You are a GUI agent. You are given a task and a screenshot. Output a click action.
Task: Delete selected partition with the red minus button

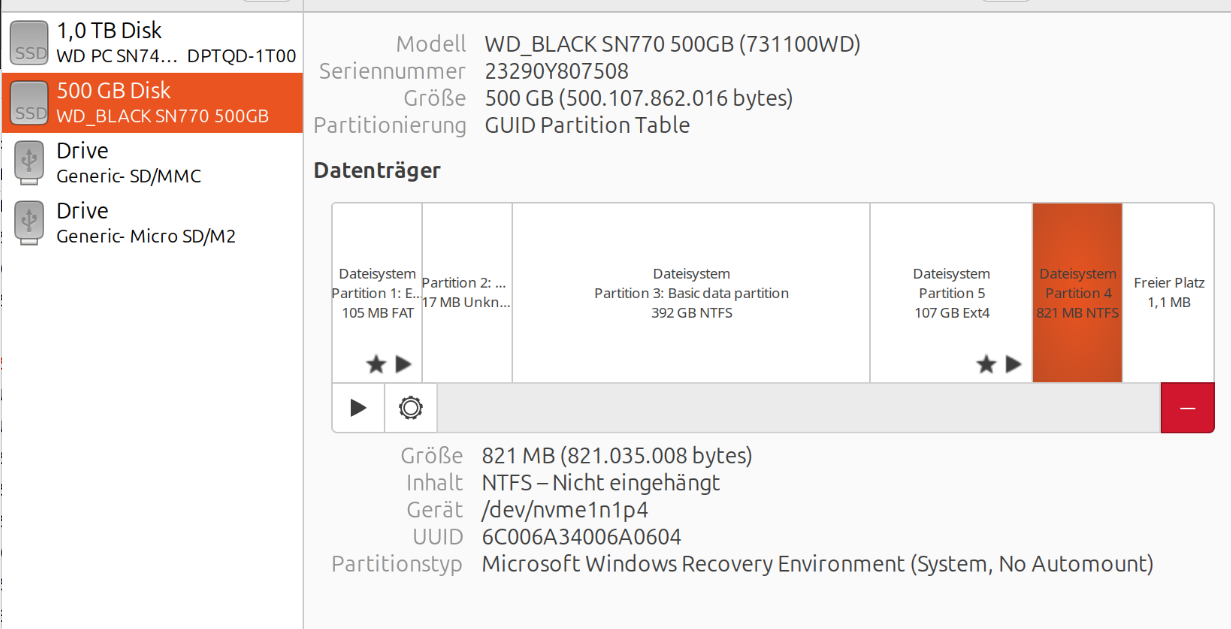pos(1187,408)
